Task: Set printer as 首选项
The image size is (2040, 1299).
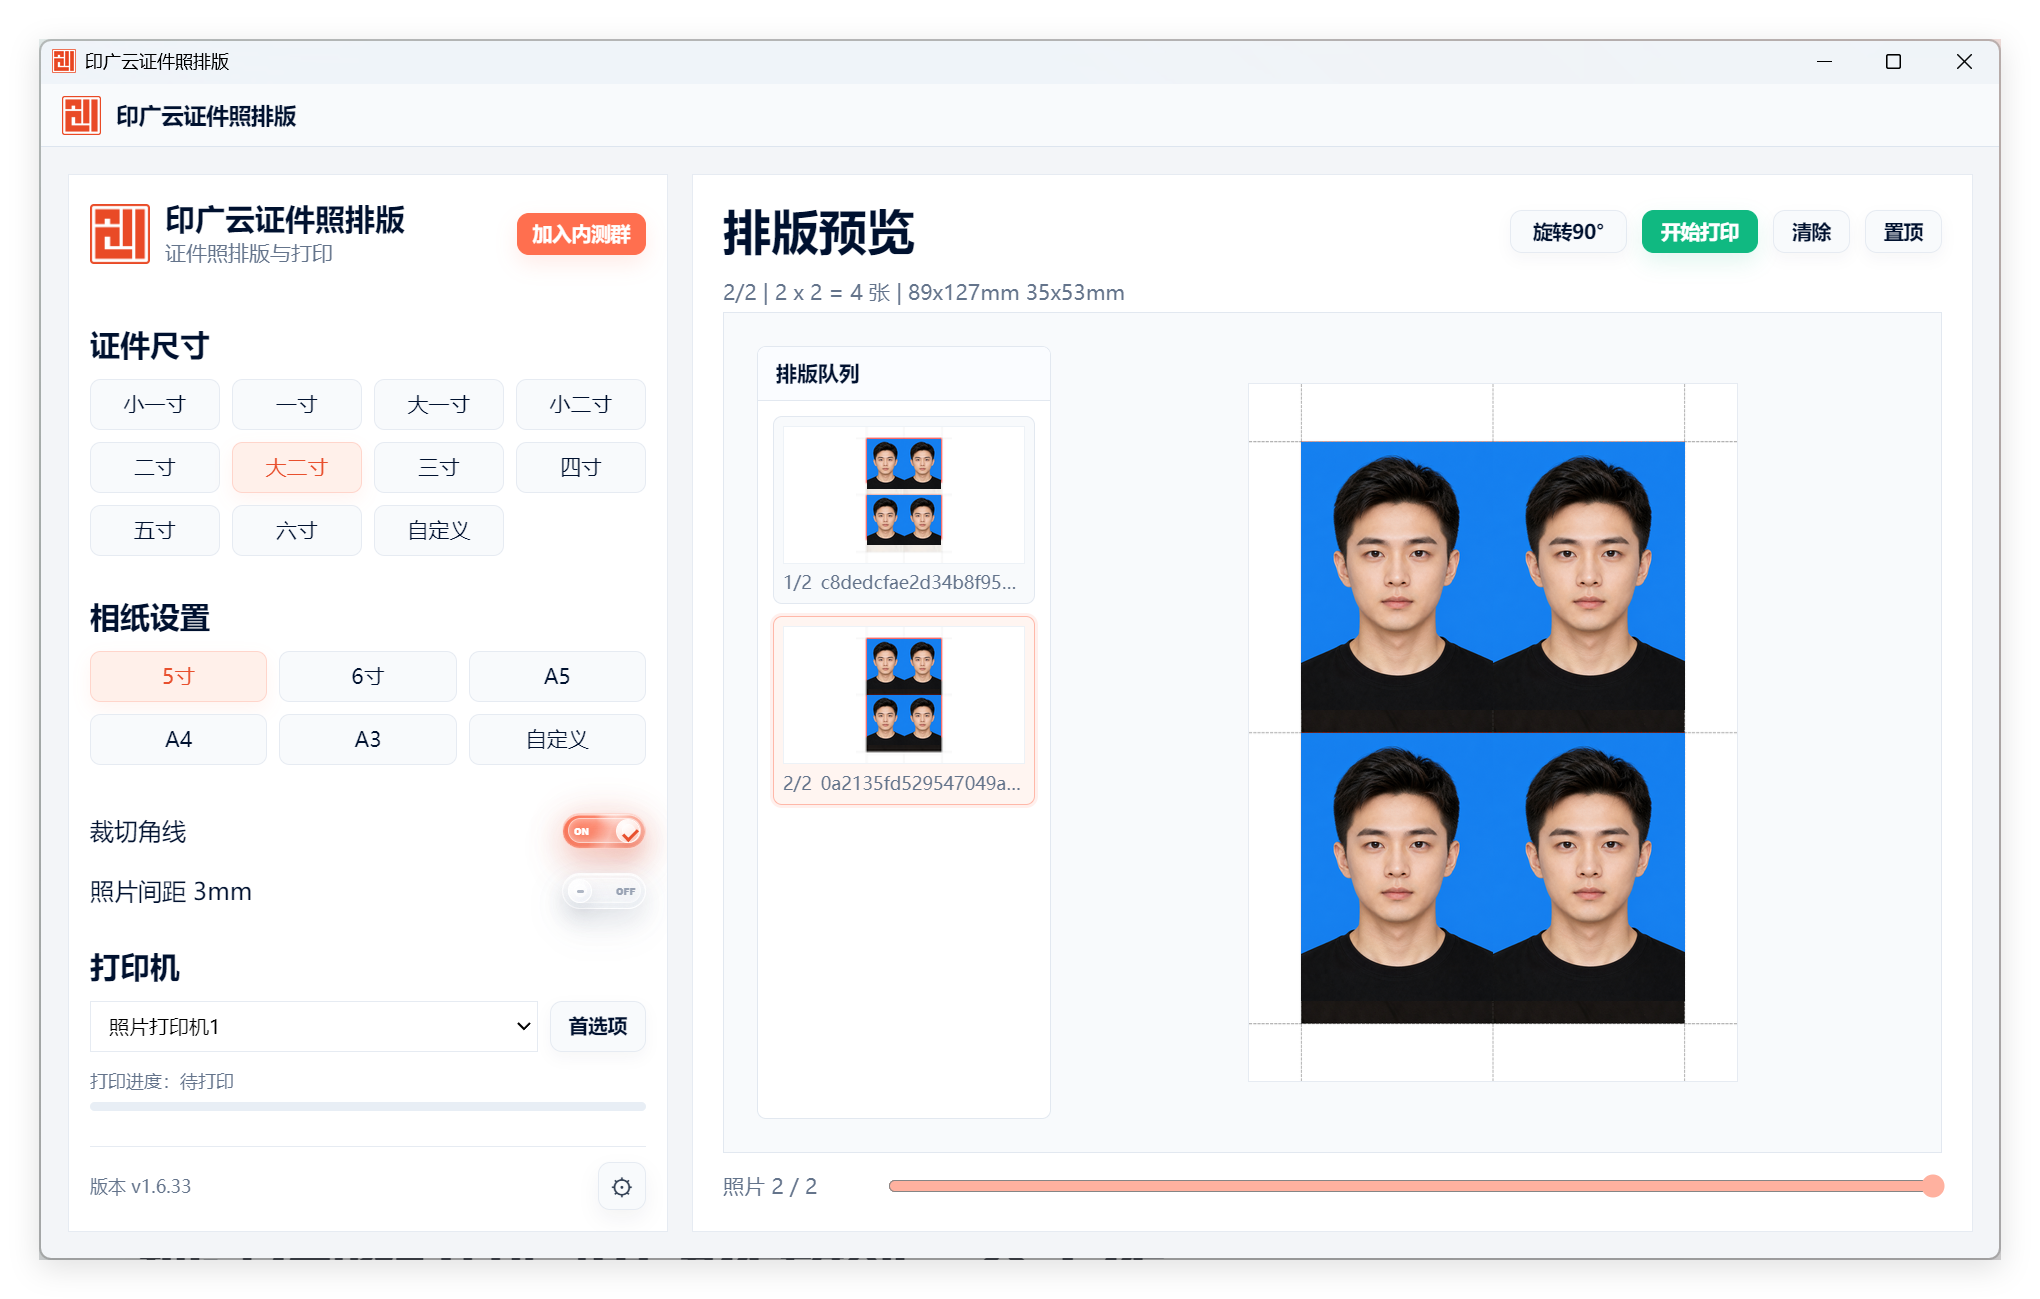Action: pos(598,1027)
